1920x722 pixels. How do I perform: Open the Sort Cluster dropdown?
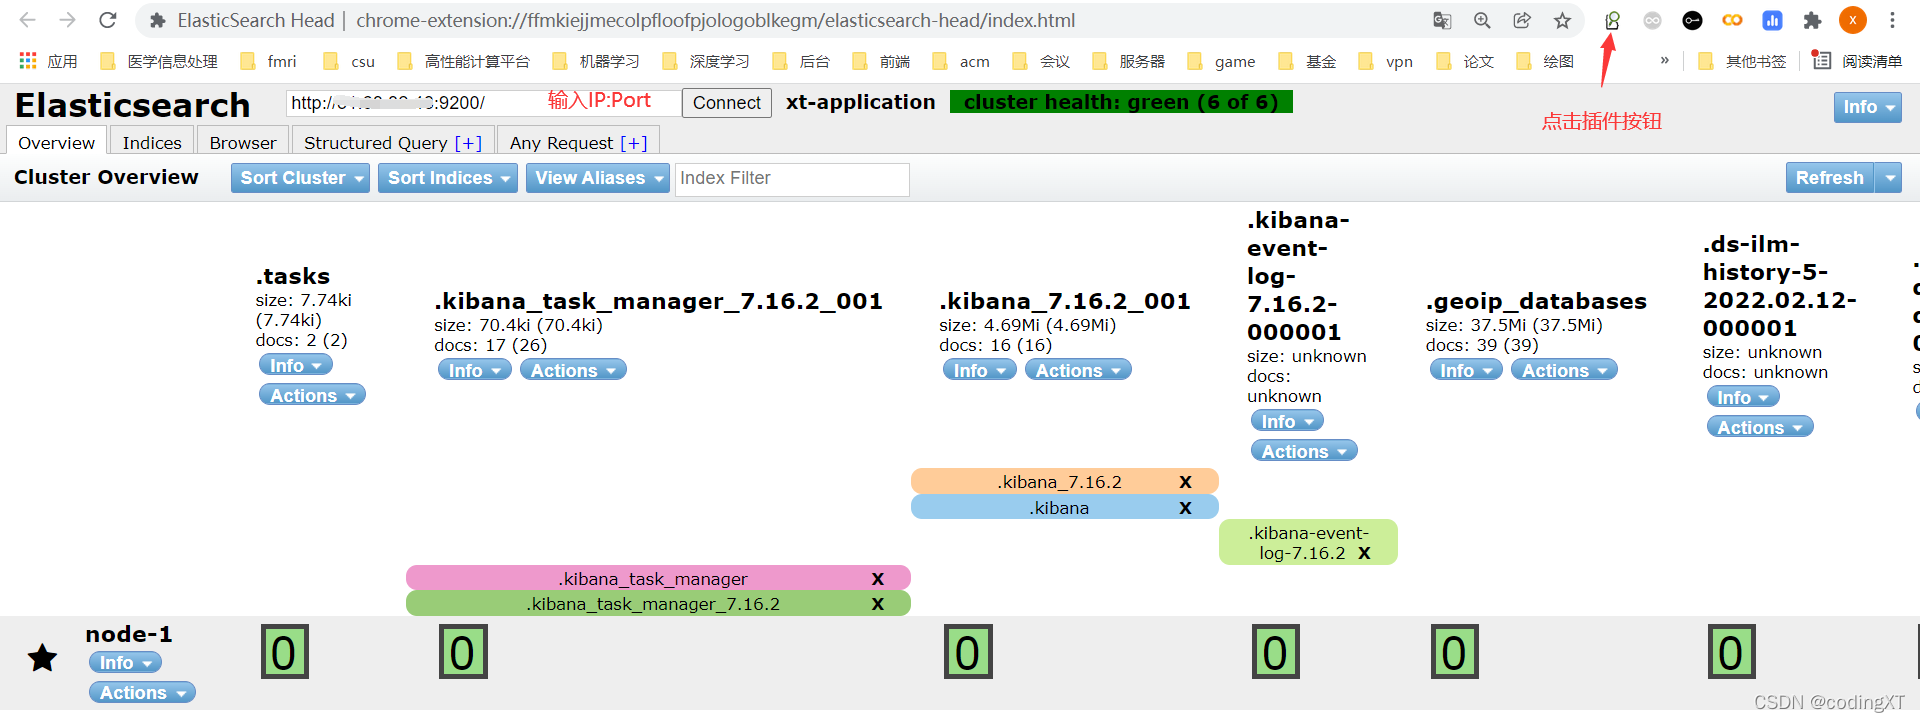pos(300,178)
